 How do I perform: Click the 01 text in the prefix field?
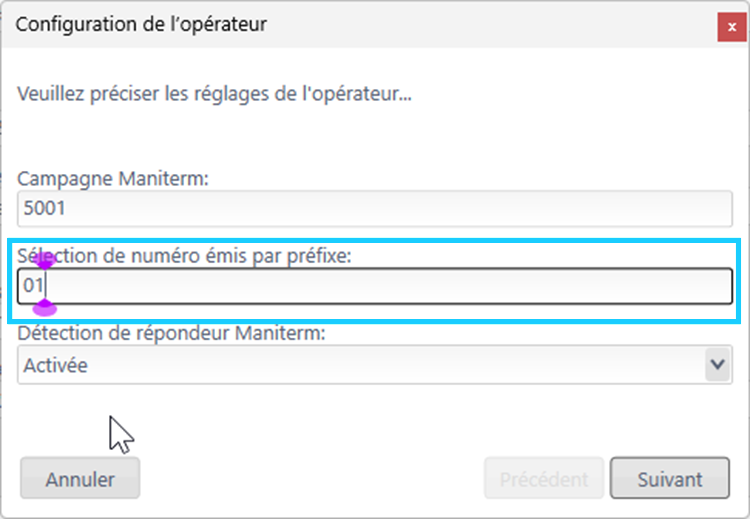tap(33, 286)
